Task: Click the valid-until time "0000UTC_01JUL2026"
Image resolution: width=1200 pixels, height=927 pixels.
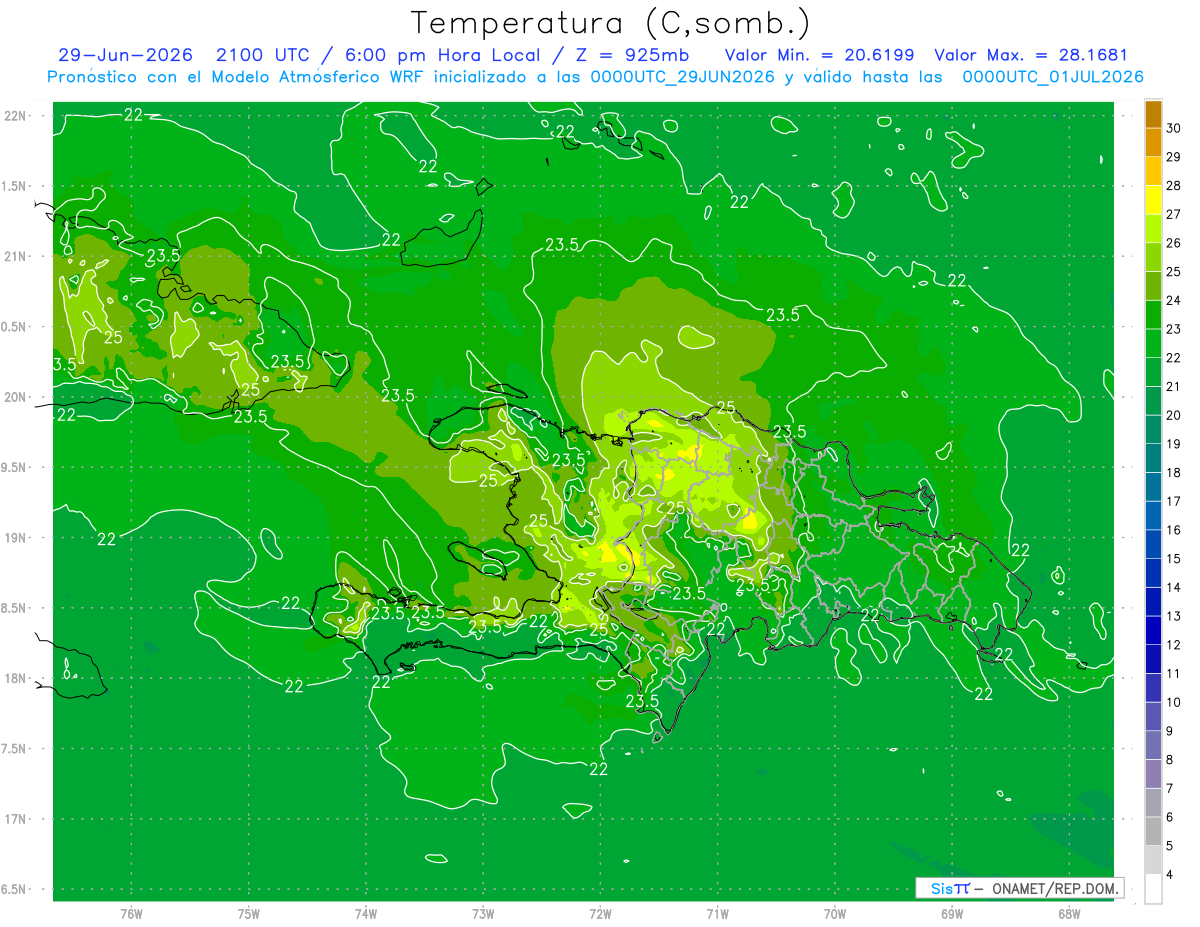Action: 1053,77
